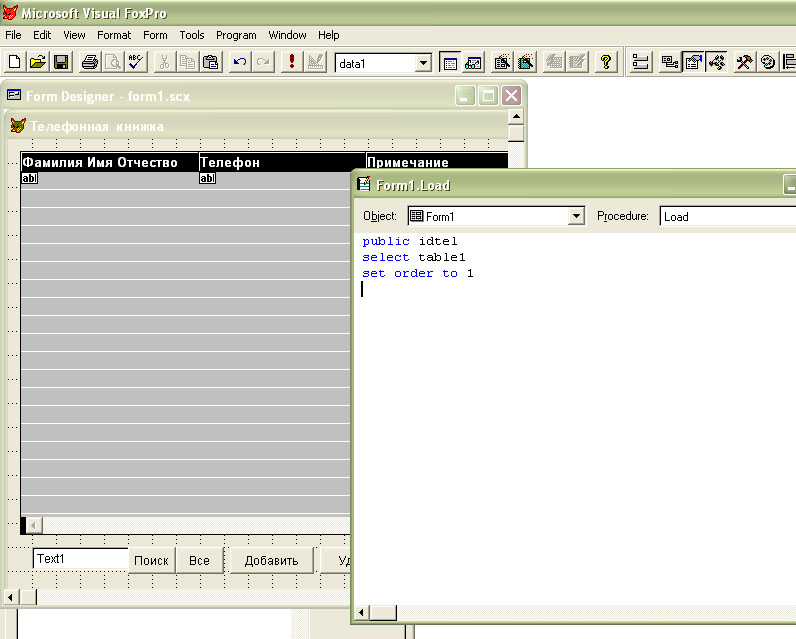Click the Поиск button on form

[151, 560]
